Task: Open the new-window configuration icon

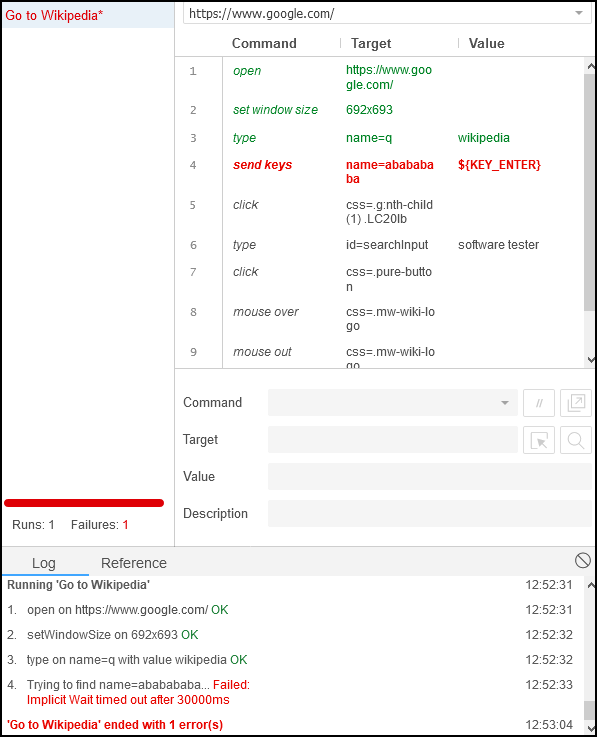Action: [x=575, y=403]
